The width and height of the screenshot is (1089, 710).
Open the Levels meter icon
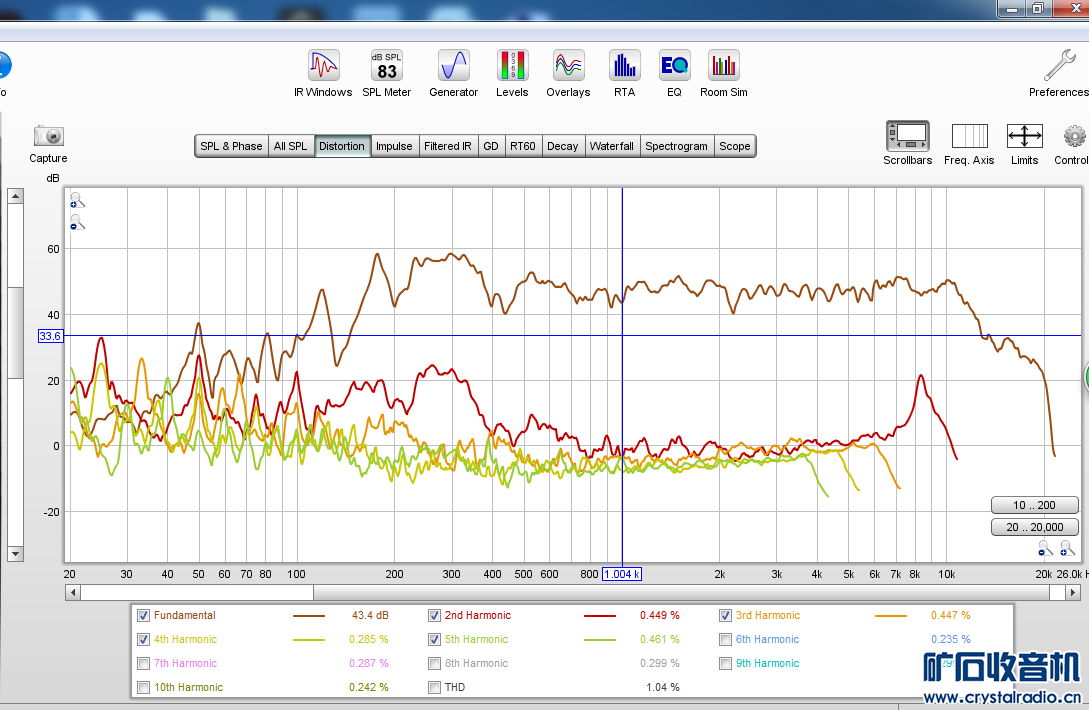pyautogui.click(x=512, y=67)
